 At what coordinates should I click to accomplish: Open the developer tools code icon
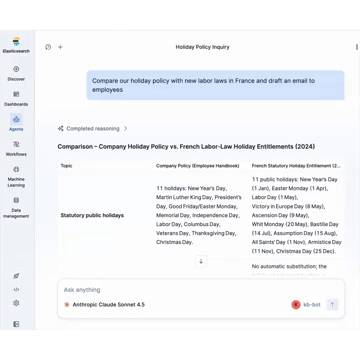point(16,290)
